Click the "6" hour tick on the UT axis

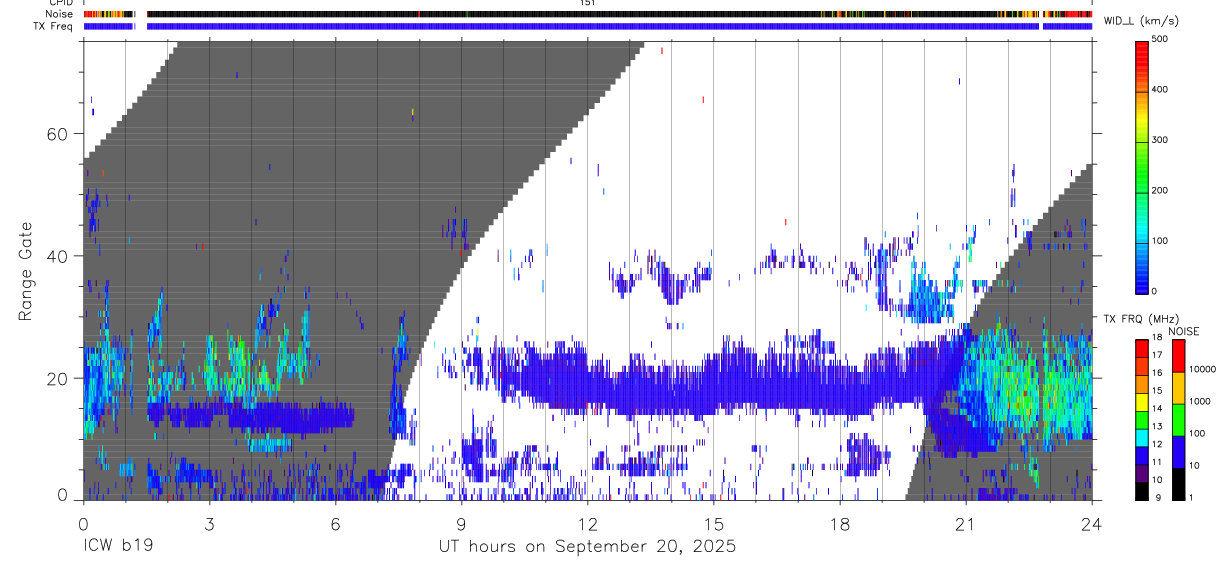335,522
